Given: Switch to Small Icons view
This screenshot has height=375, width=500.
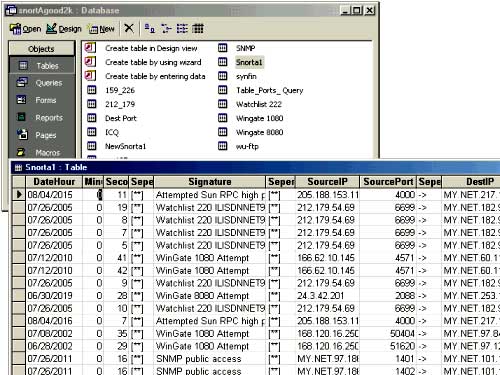Looking at the screenshot, I should click(x=166, y=29).
